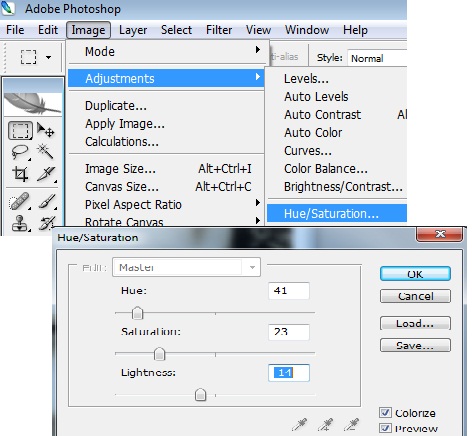Click the Hue slider handle
This screenshot has height=436, width=472.
(x=137, y=313)
